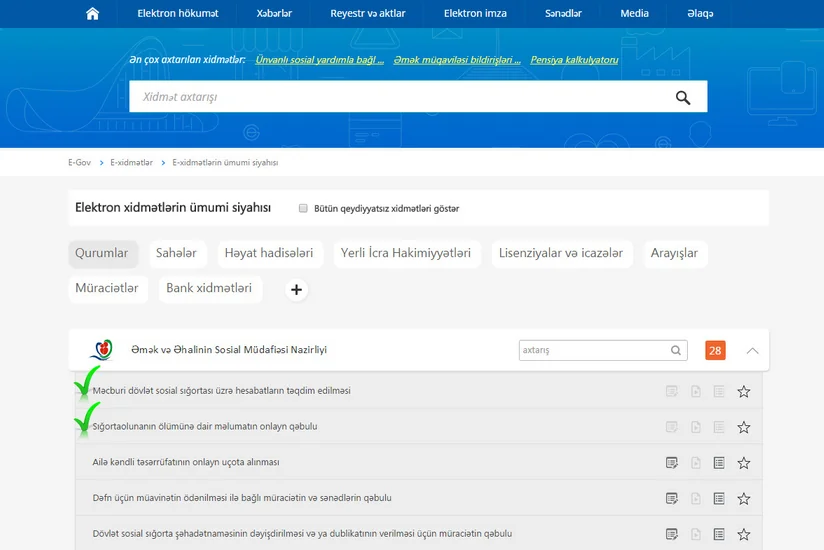Screen dimensions: 824x550
Task: Click the orange 28 services count badge
Action: pyautogui.click(x=715, y=350)
